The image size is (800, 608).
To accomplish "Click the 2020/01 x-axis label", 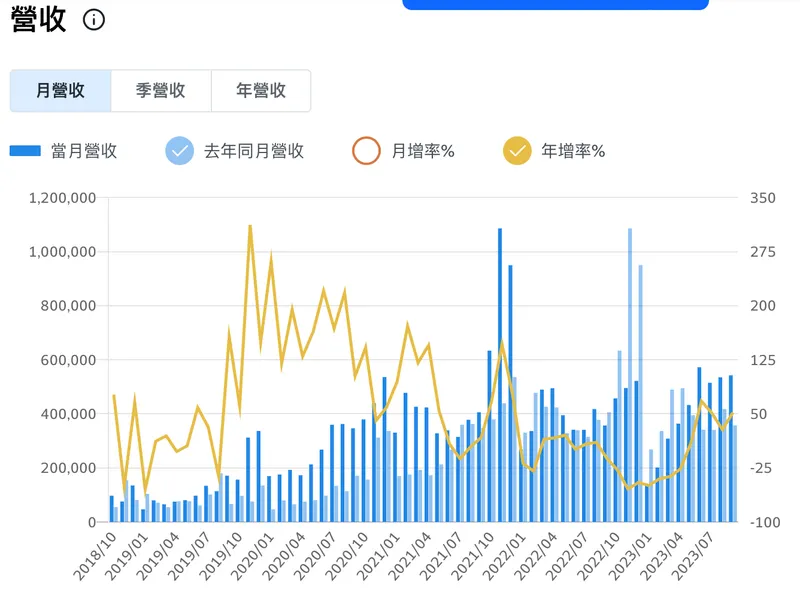I will point(253,556).
